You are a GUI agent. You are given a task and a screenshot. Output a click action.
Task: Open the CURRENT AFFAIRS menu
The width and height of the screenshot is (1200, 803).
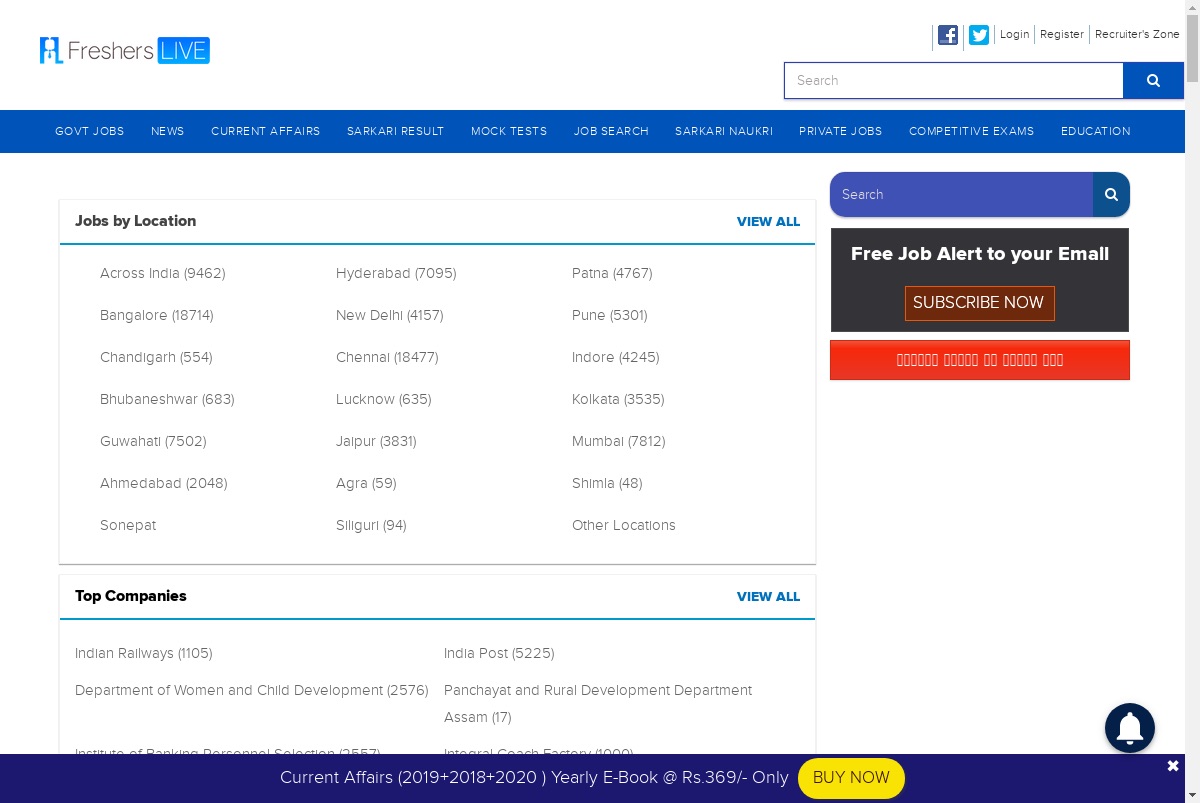click(x=266, y=131)
